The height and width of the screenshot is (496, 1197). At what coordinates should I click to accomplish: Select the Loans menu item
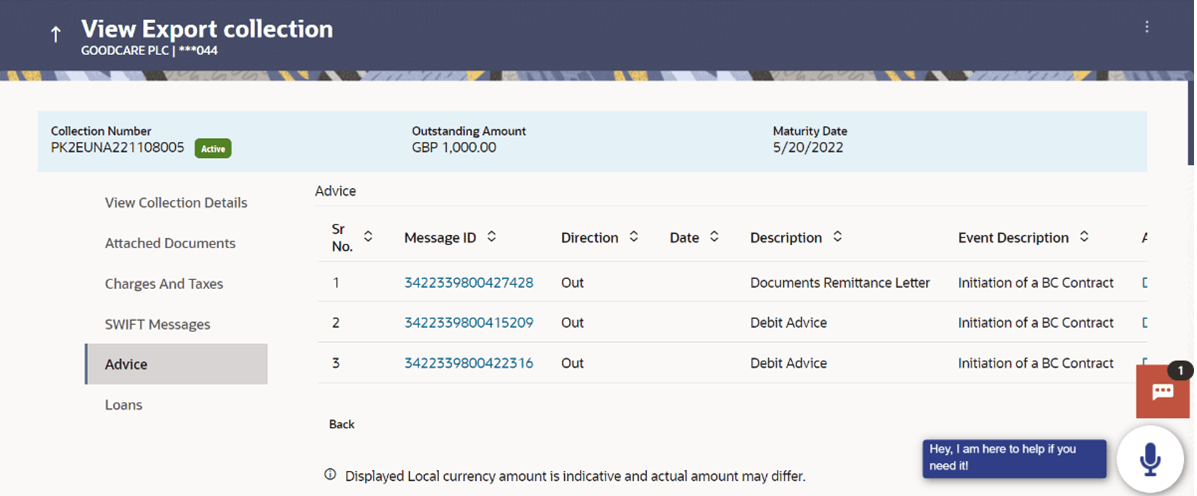tap(124, 405)
